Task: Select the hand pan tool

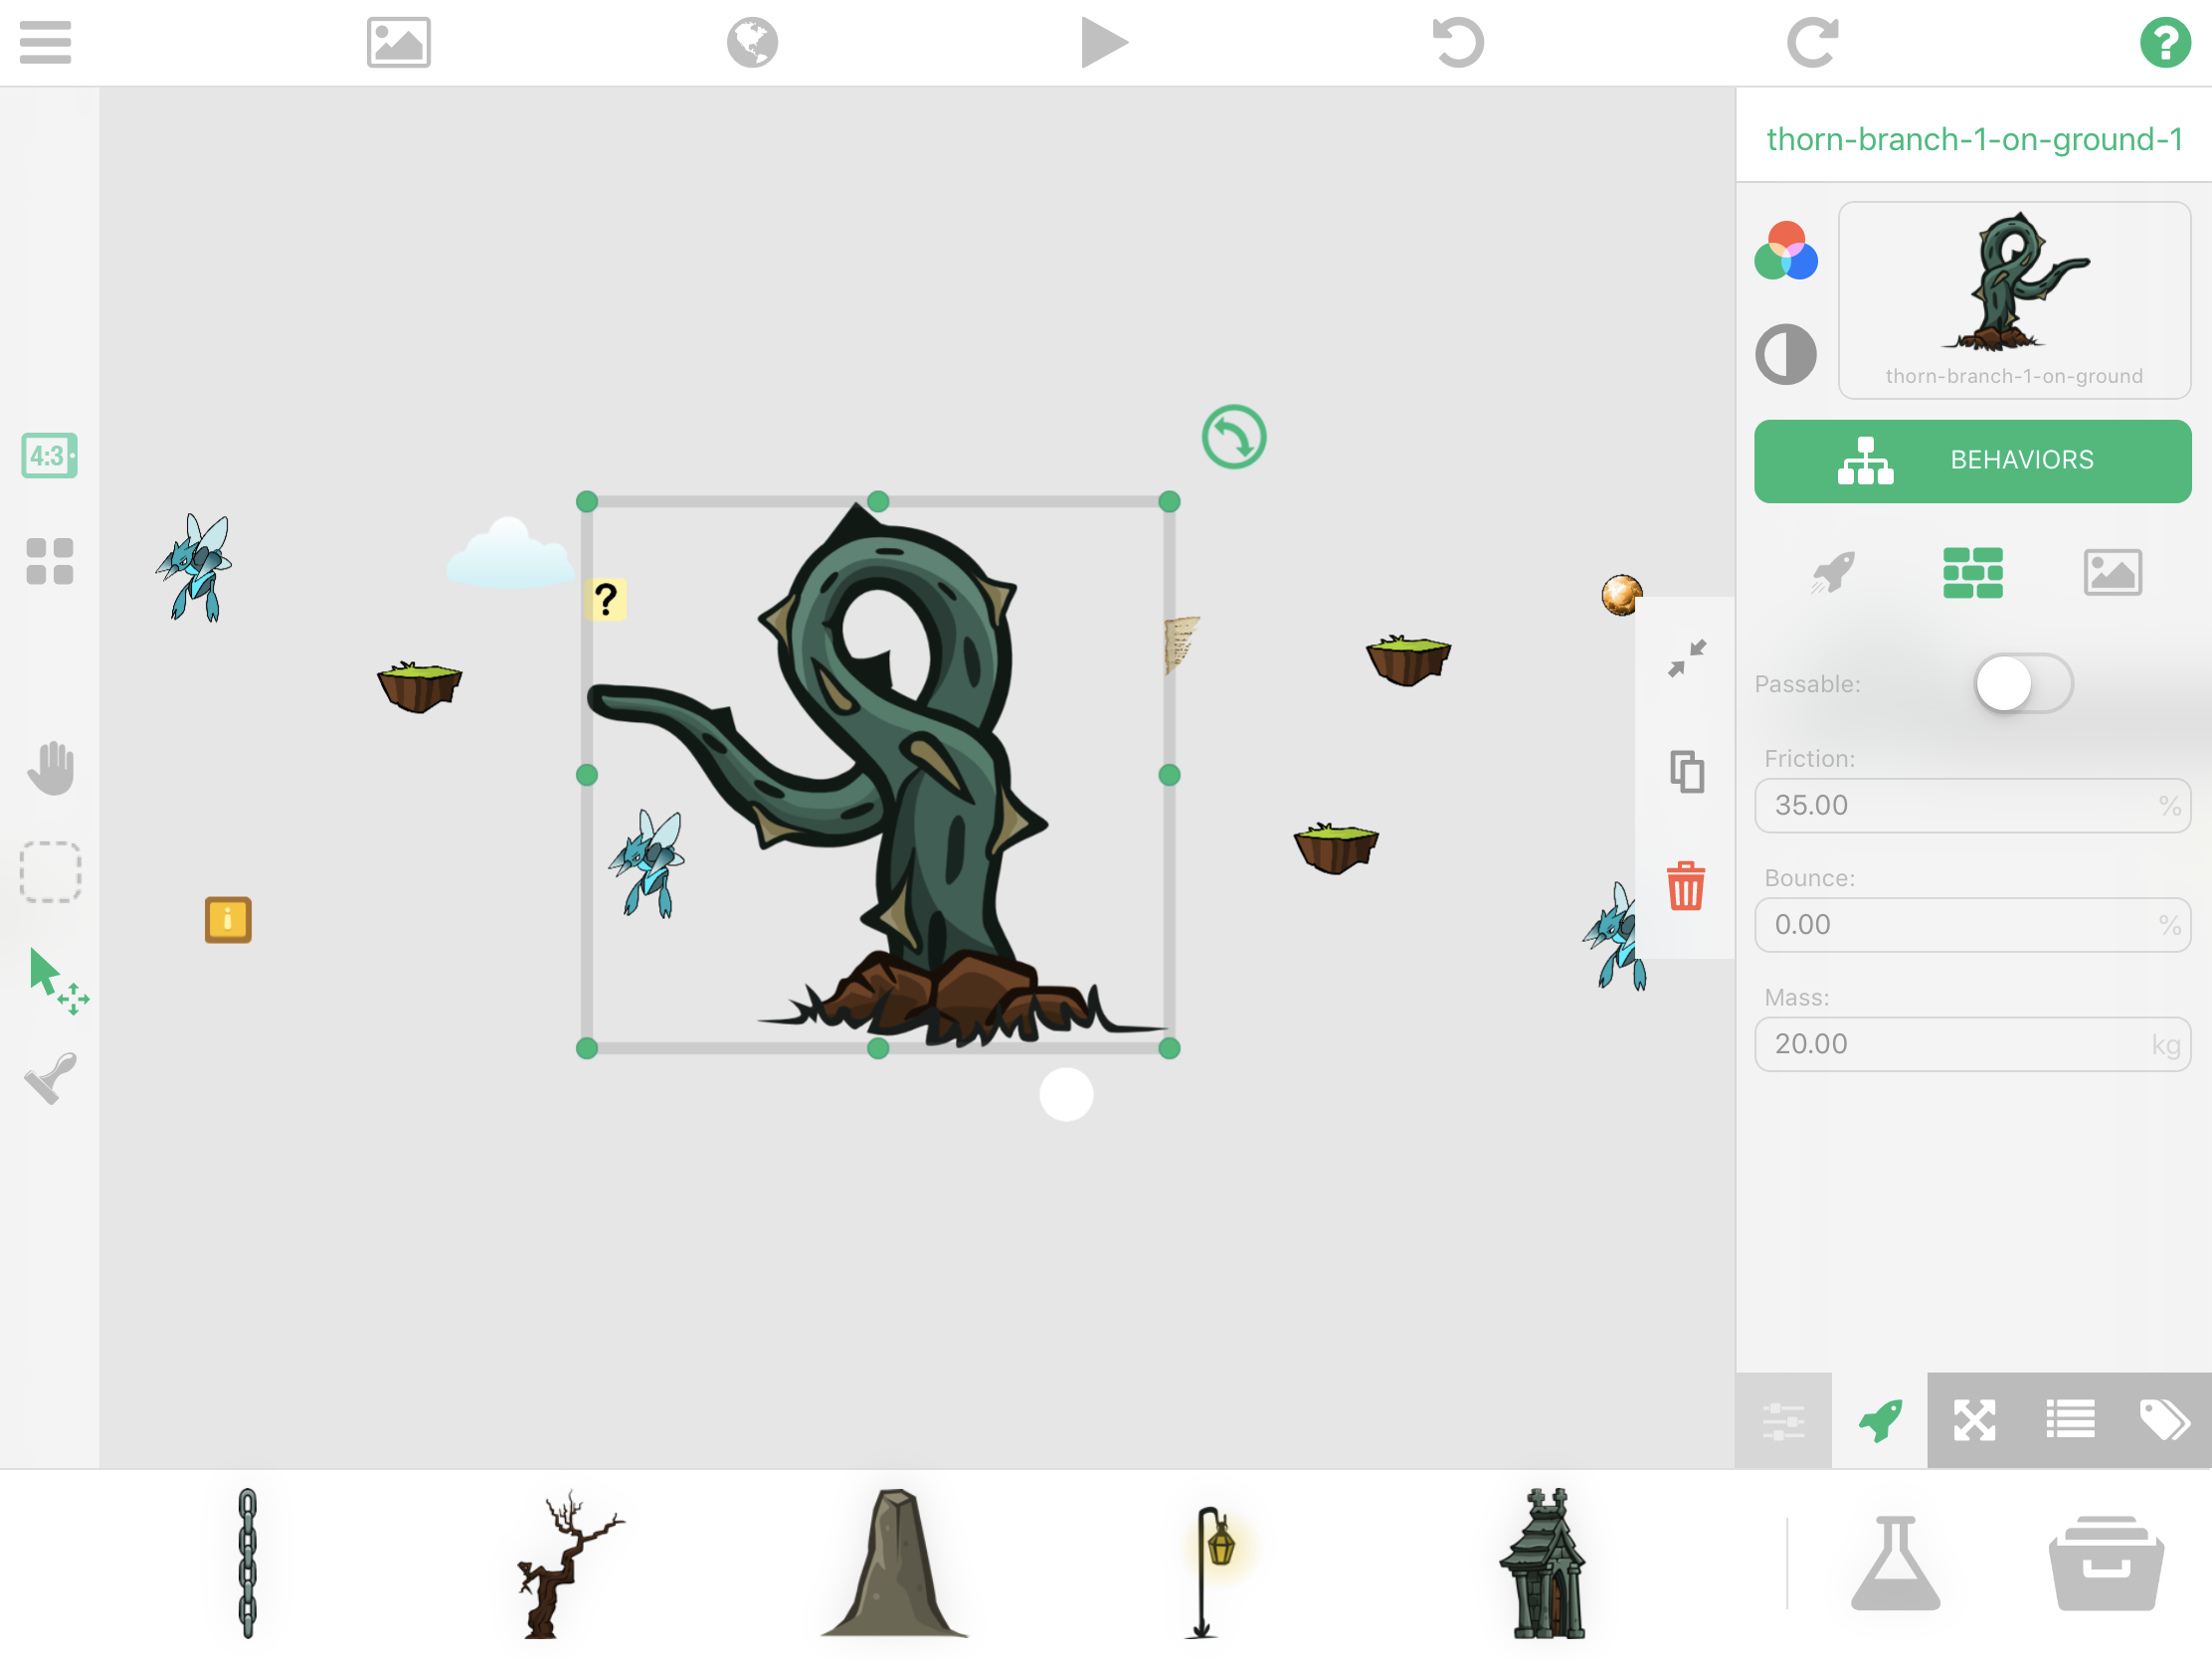Action: (x=50, y=768)
